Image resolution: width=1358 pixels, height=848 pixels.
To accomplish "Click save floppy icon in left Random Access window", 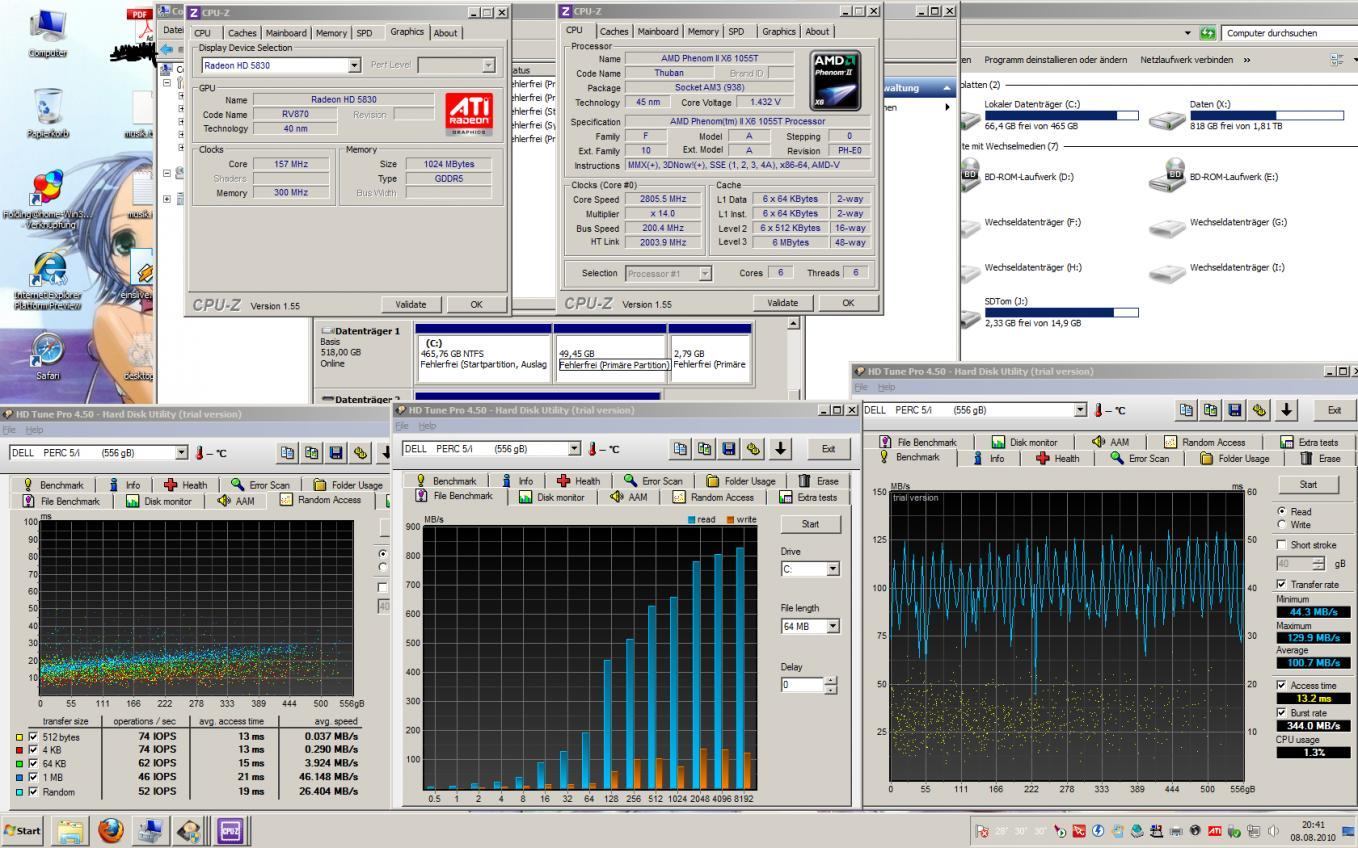I will click(336, 452).
